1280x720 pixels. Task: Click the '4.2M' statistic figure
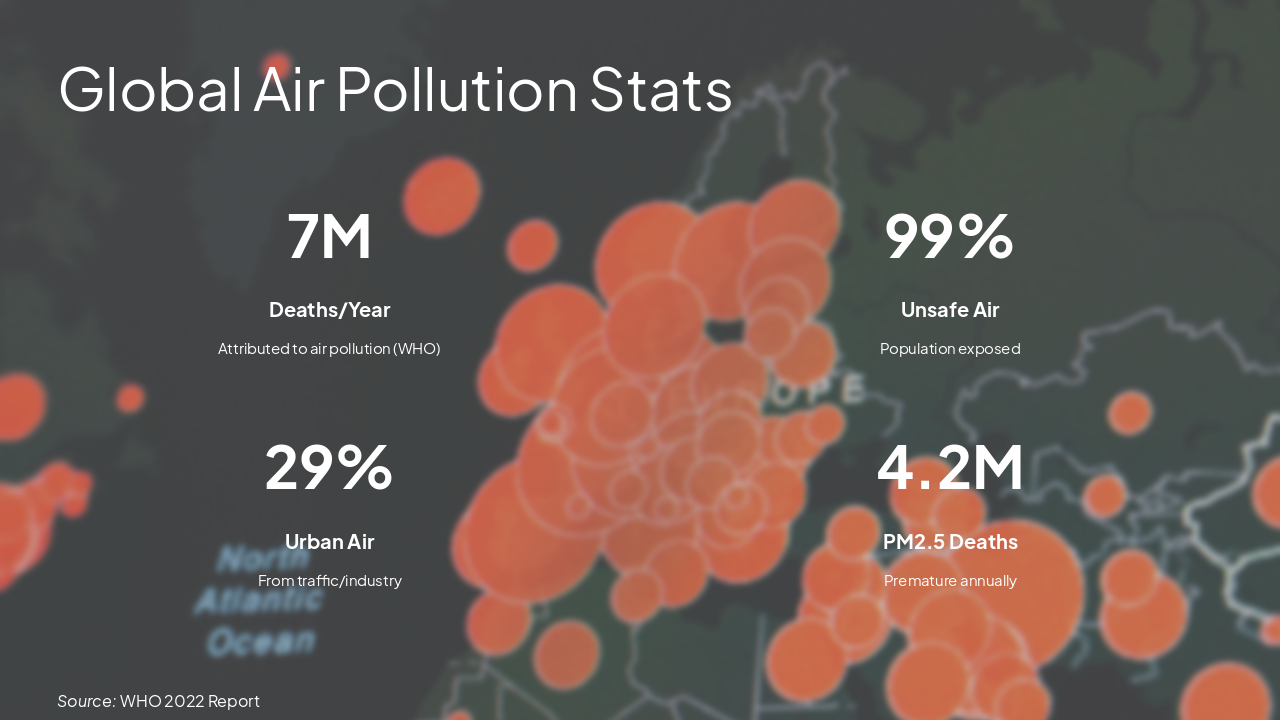(949, 468)
